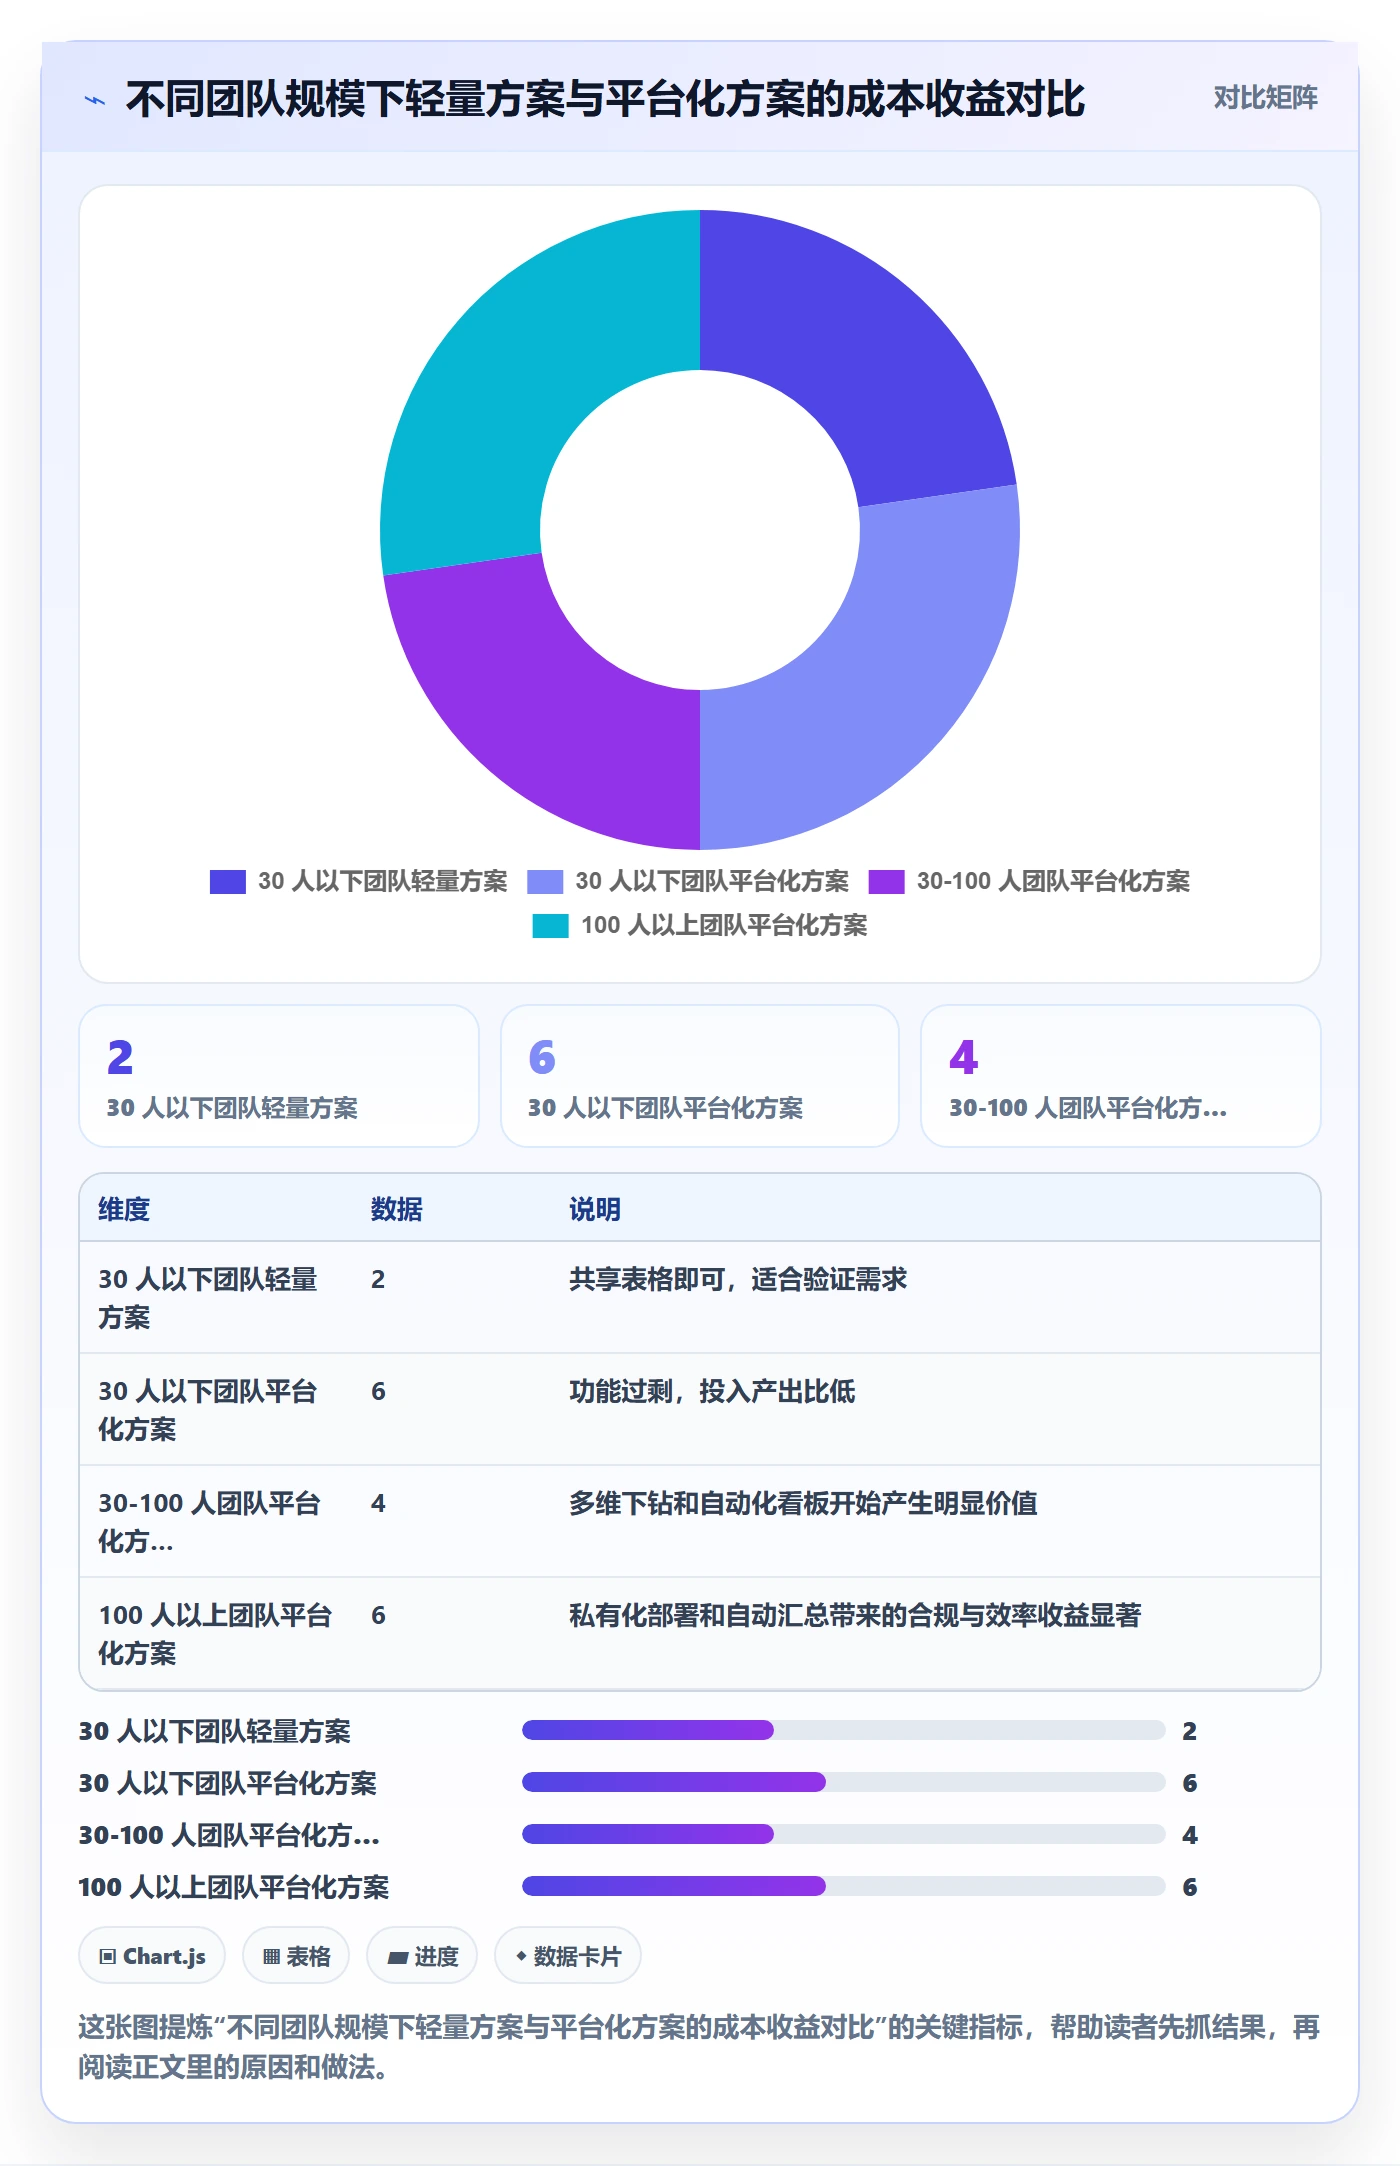Select cell 私有化部署和自动汇总带来的合规与效率收益显著
This screenshot has height=2166, width=1400.
click(x=855, y=1615)
